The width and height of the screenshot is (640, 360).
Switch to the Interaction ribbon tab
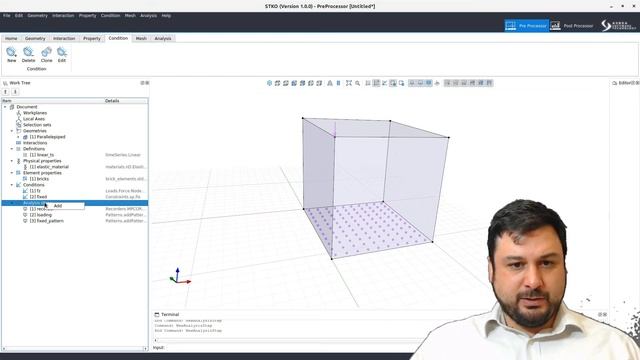point(64,38)
